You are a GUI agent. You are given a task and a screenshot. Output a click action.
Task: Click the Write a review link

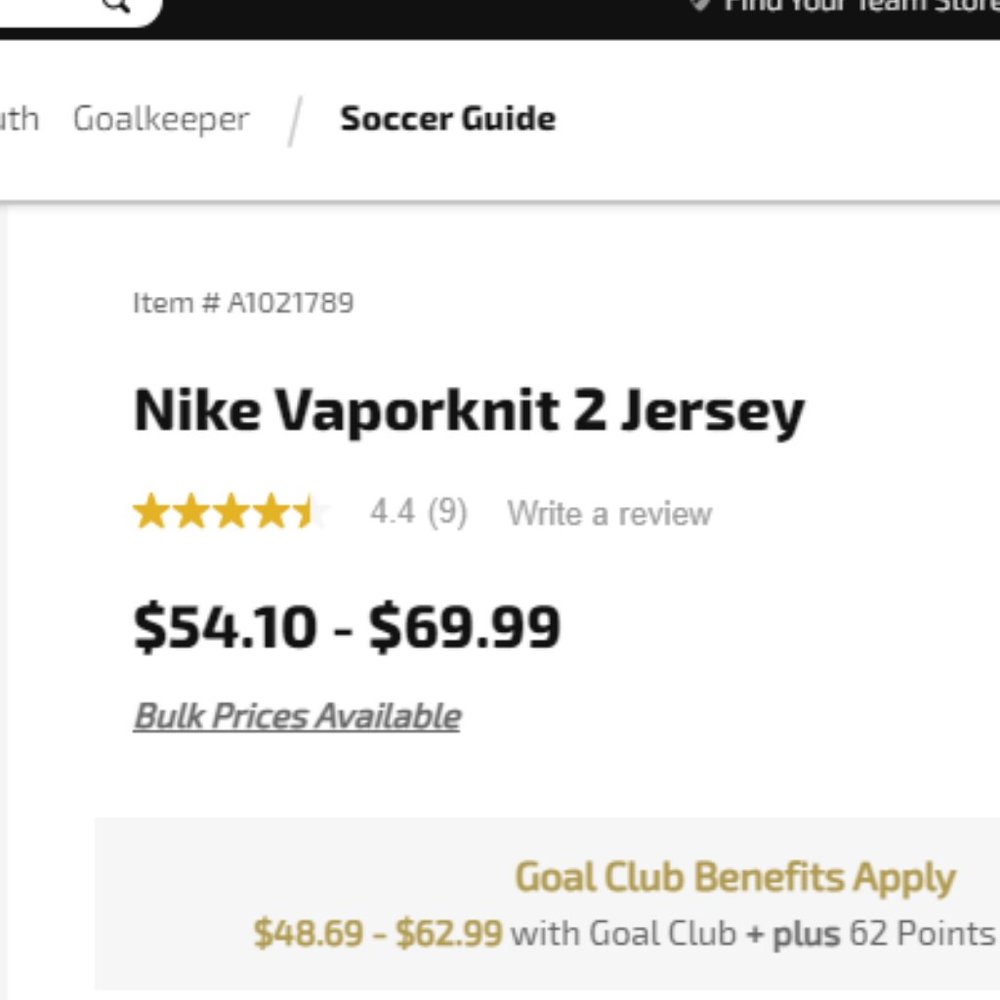click(610, 513)
